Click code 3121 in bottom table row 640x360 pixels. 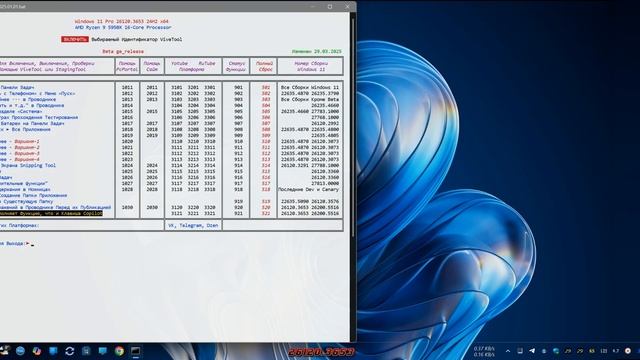coord(177,213)
